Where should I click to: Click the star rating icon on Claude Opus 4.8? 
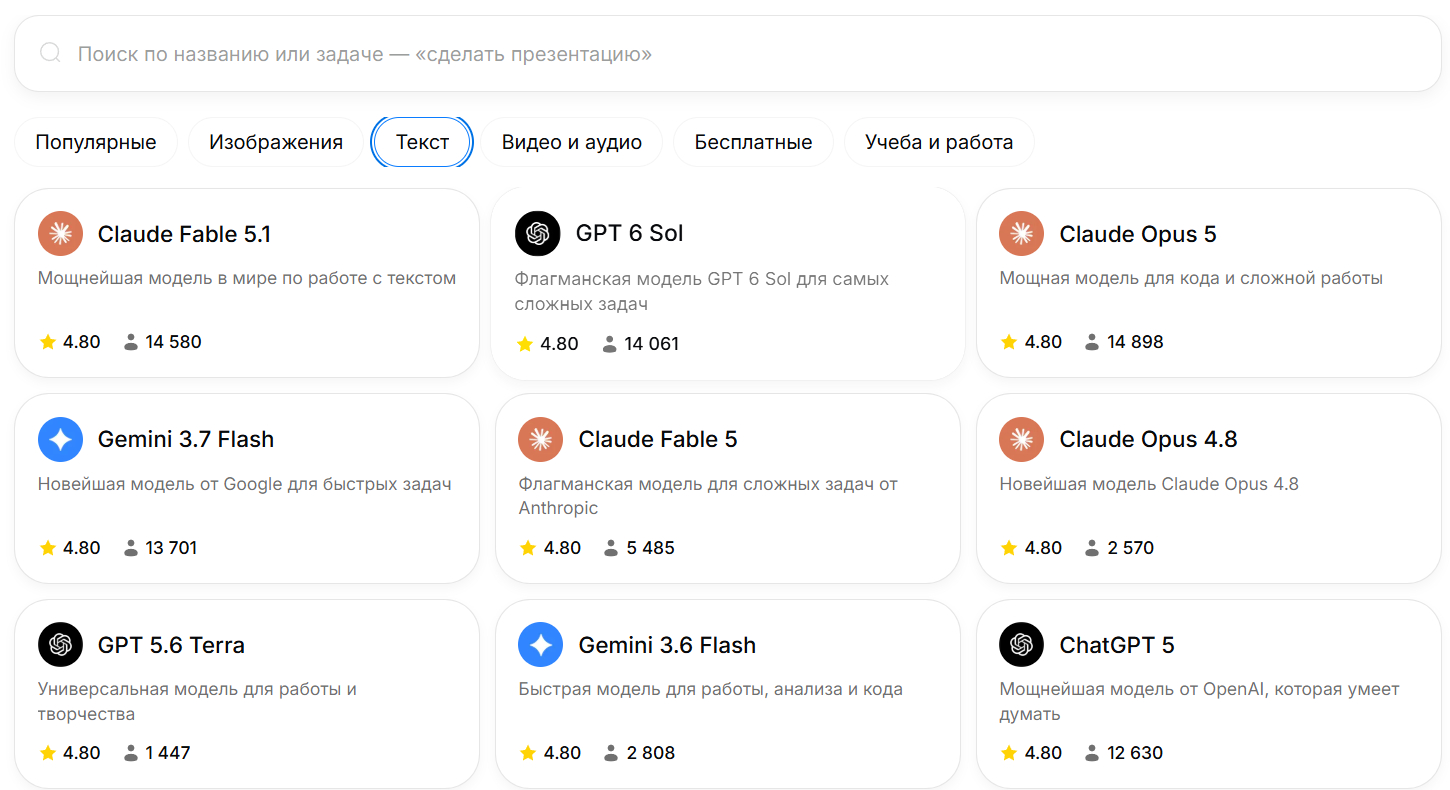click(x=1009, y=548)
